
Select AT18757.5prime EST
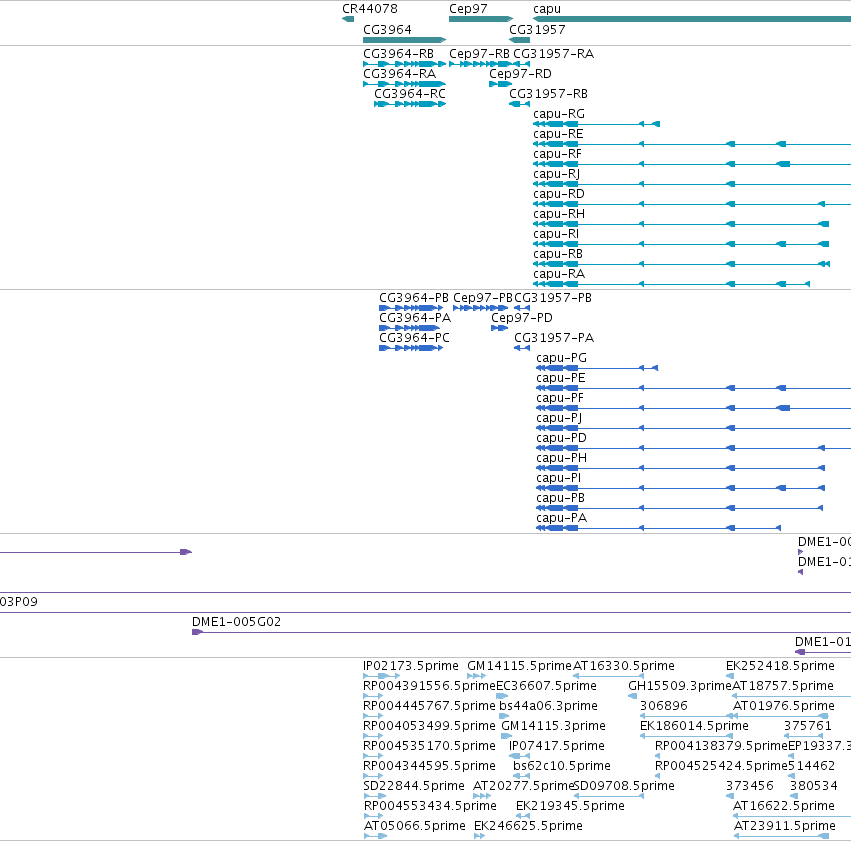(x=792, y=696)
